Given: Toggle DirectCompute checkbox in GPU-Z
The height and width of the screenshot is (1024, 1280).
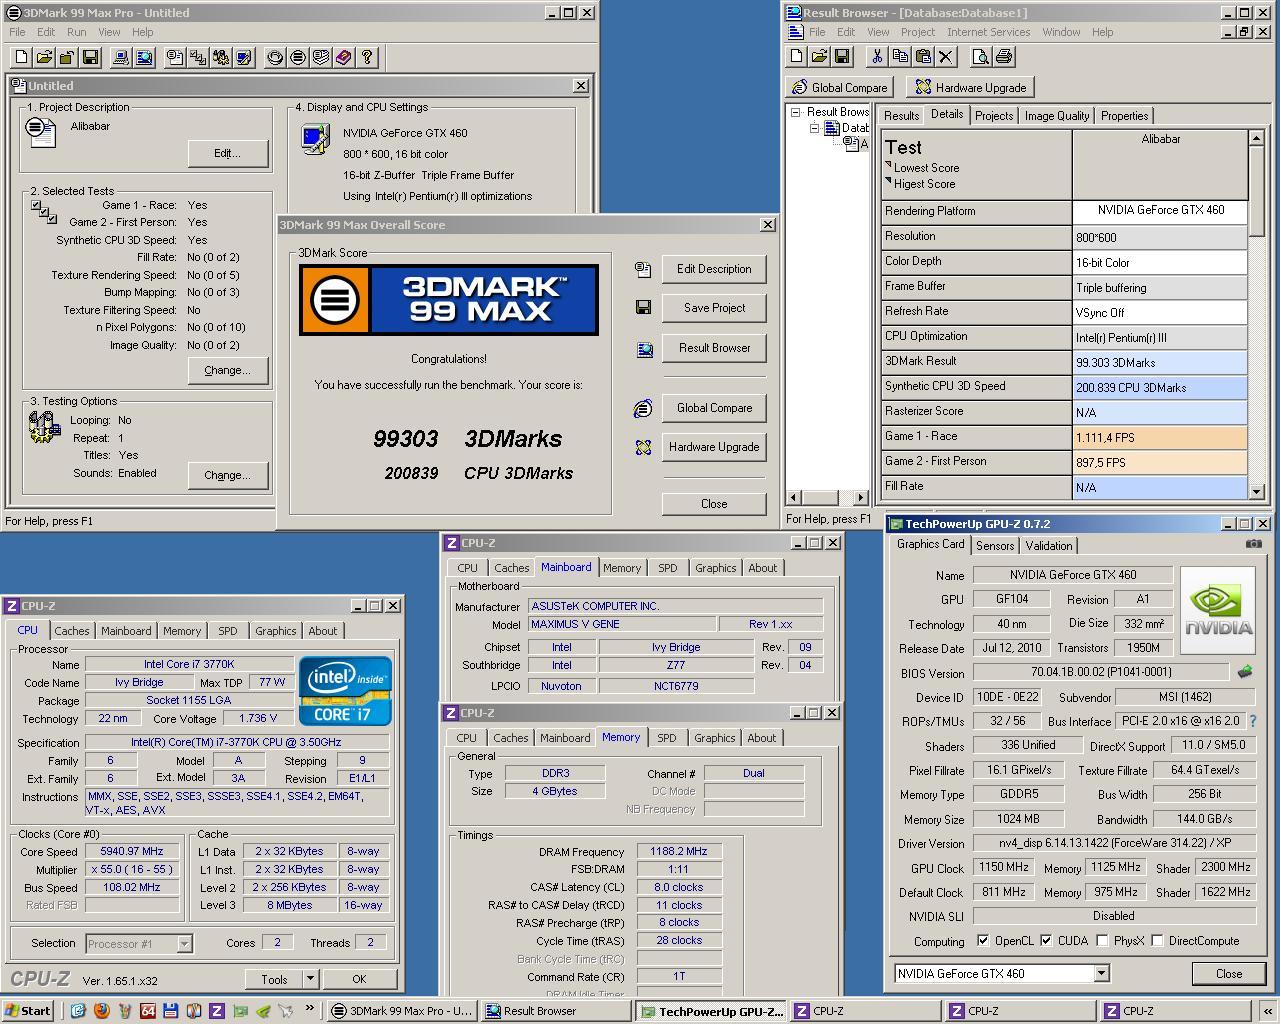Looking at the screenshot, I should 1157,941.
